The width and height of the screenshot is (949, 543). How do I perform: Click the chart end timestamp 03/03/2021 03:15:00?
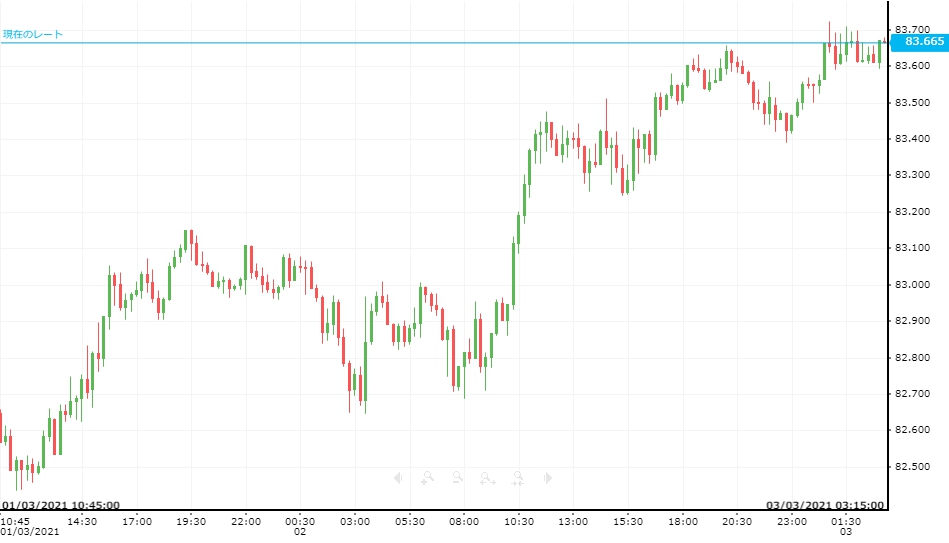click(x=824, y=505)
